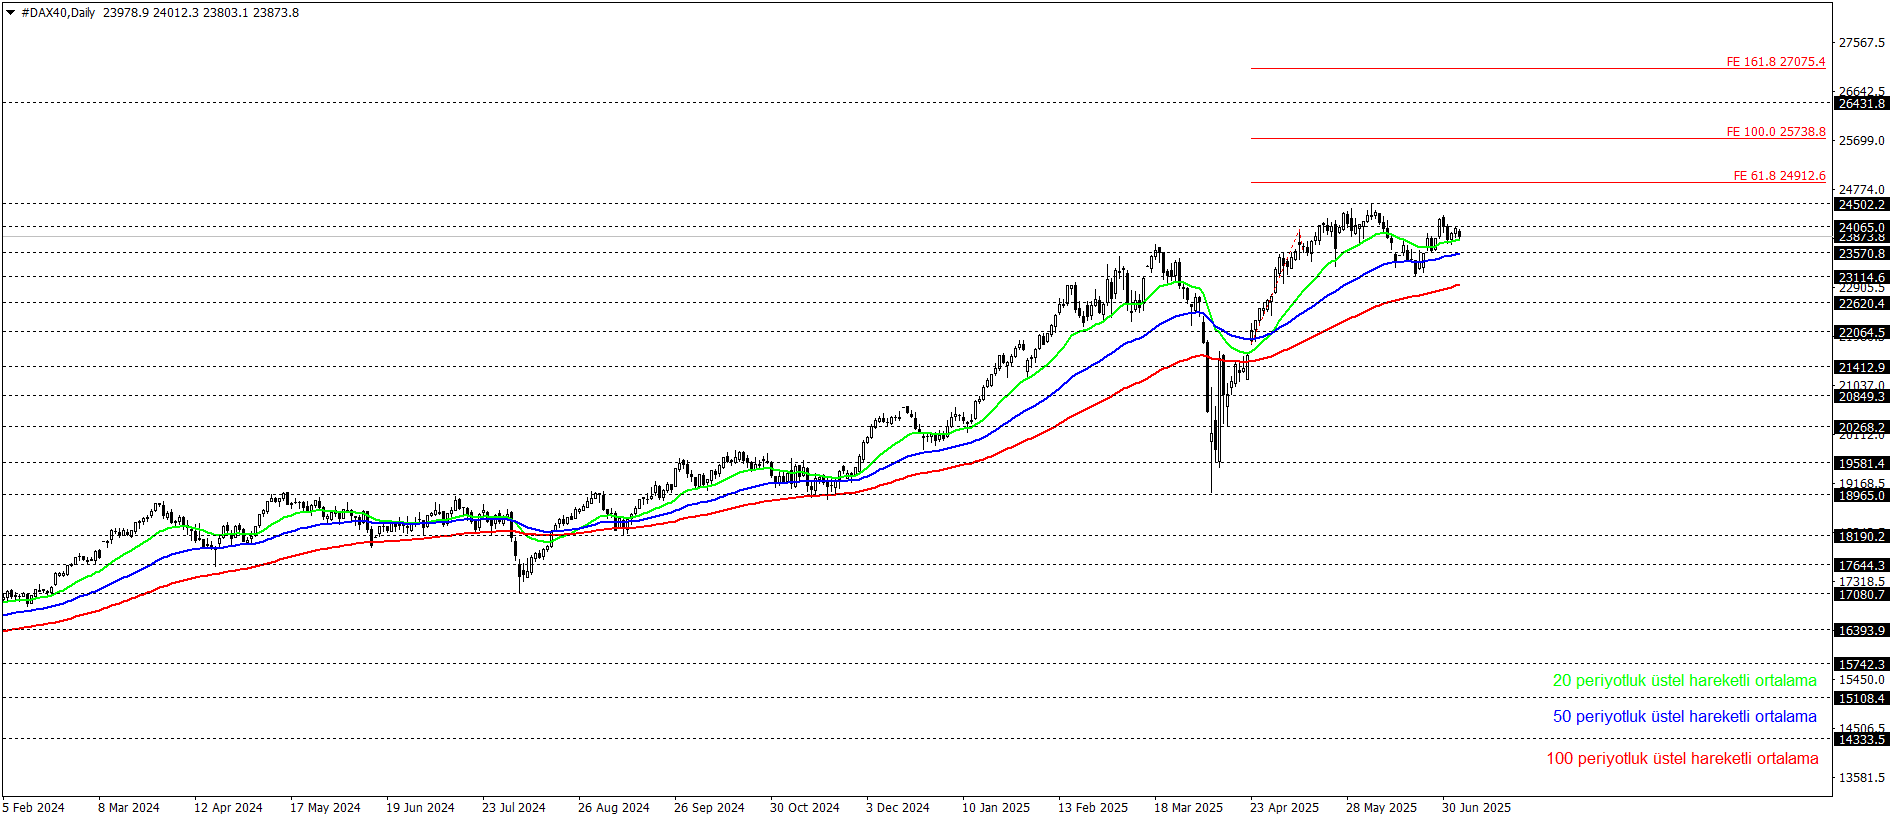Image resolution: width=1896 pixels, height=820 pixels.
Task: Click the 30 Jun 2025 date label
Action: [1476, 808]
